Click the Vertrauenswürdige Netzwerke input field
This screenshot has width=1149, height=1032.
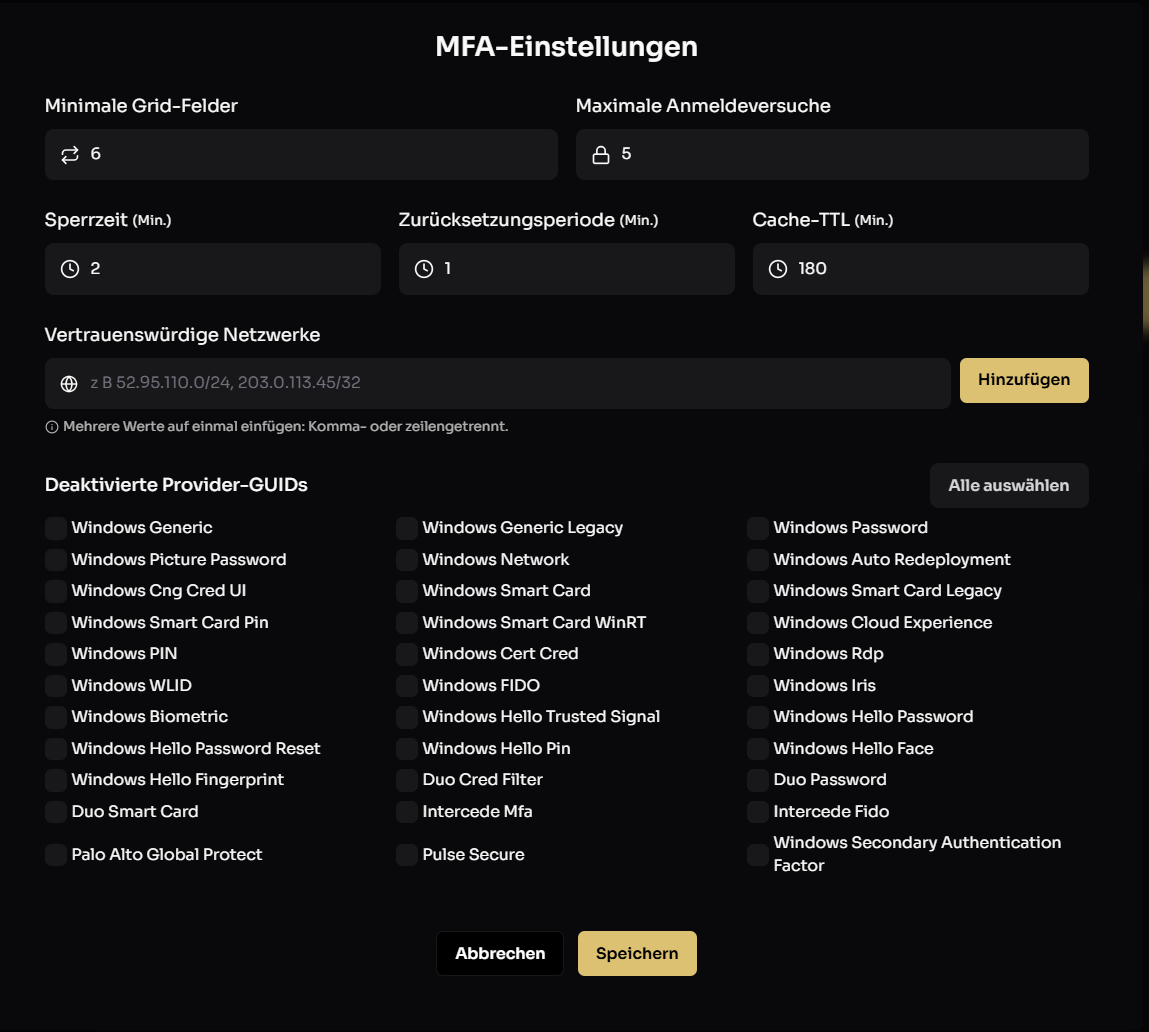[498, 383]
